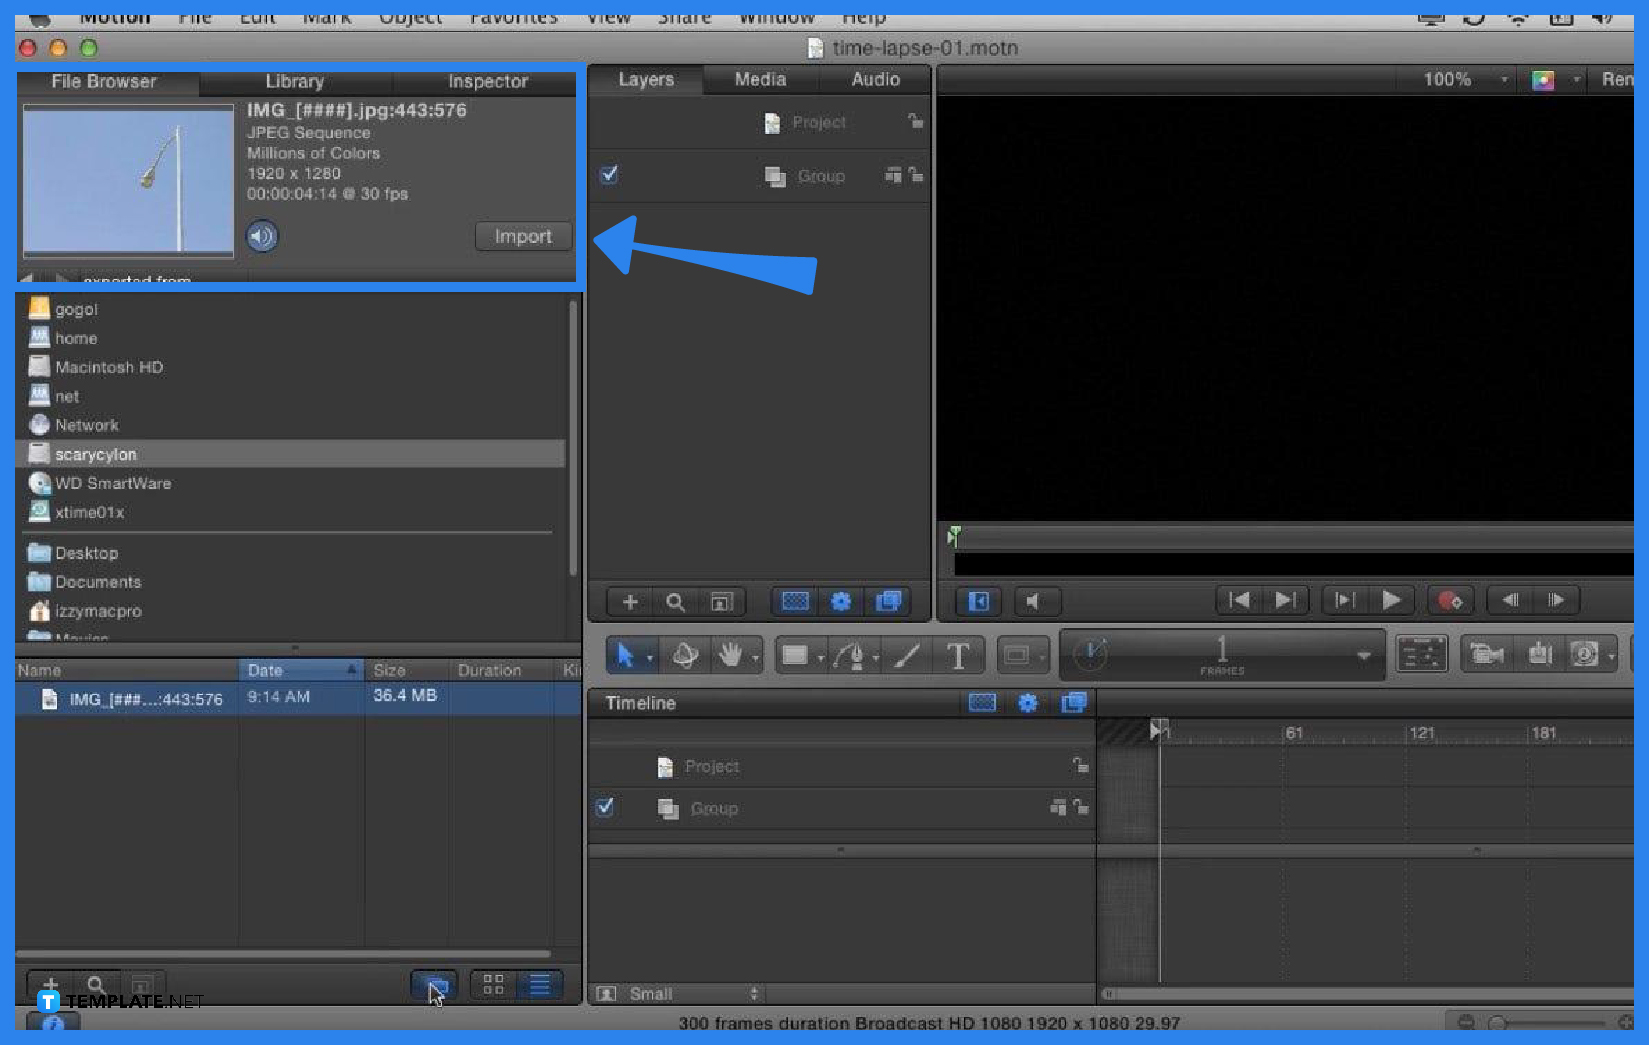Sort the file list by Date column
The image size is (1649, 1045).
click(300, 670)
